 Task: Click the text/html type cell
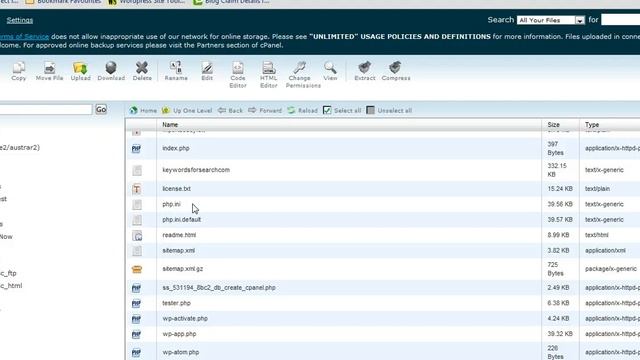coord(597,235)
